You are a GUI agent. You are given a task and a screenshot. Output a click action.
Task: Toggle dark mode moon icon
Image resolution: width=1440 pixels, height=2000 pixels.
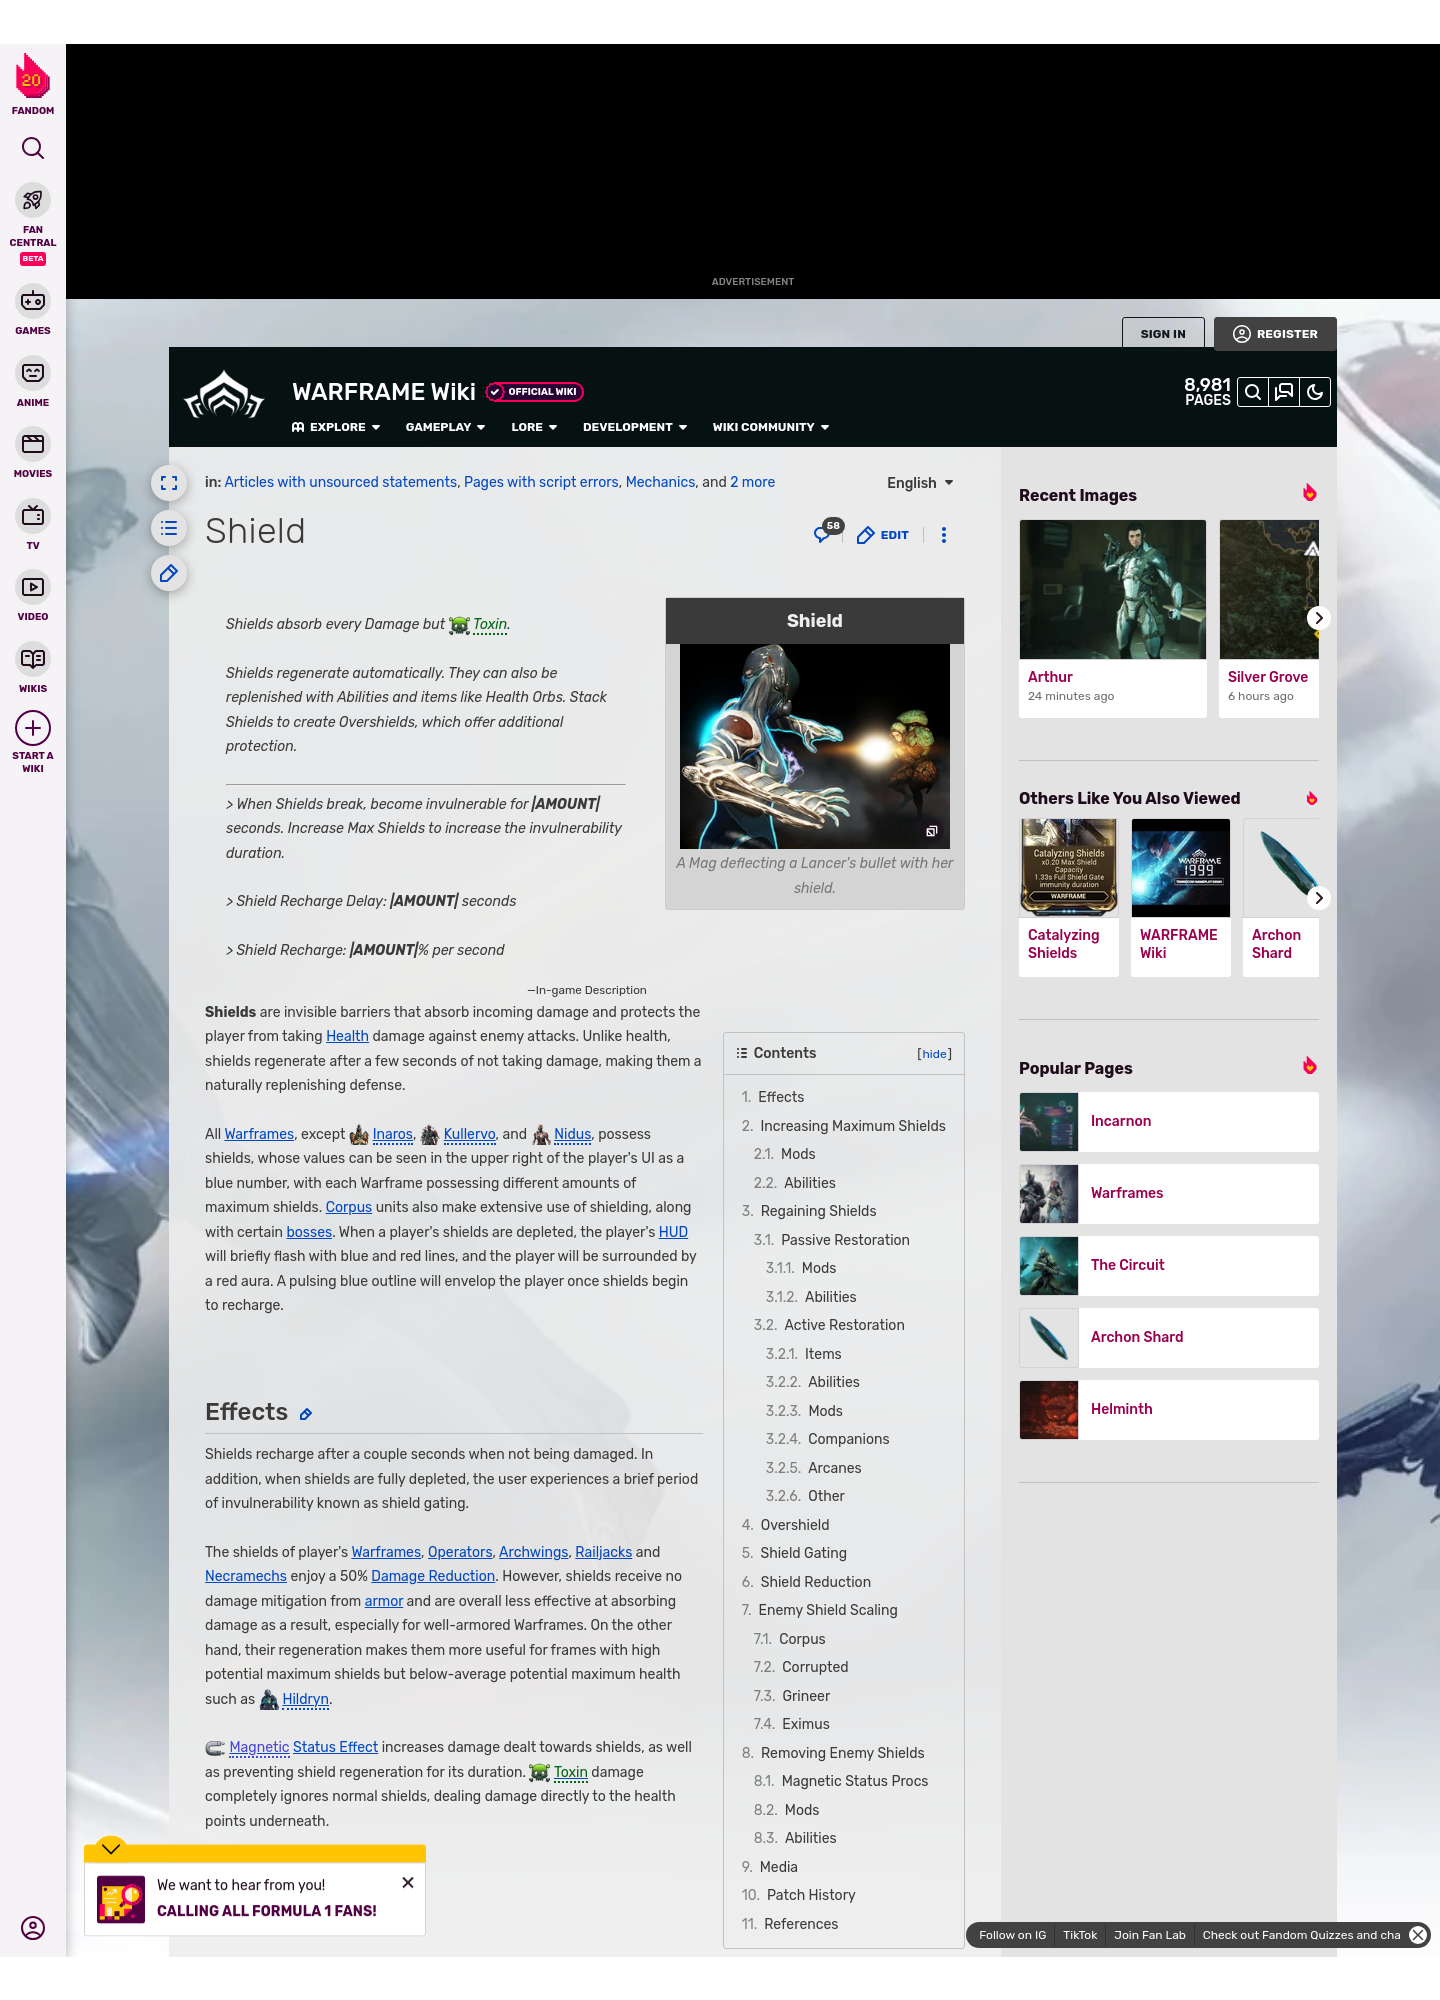[1315, 392]
